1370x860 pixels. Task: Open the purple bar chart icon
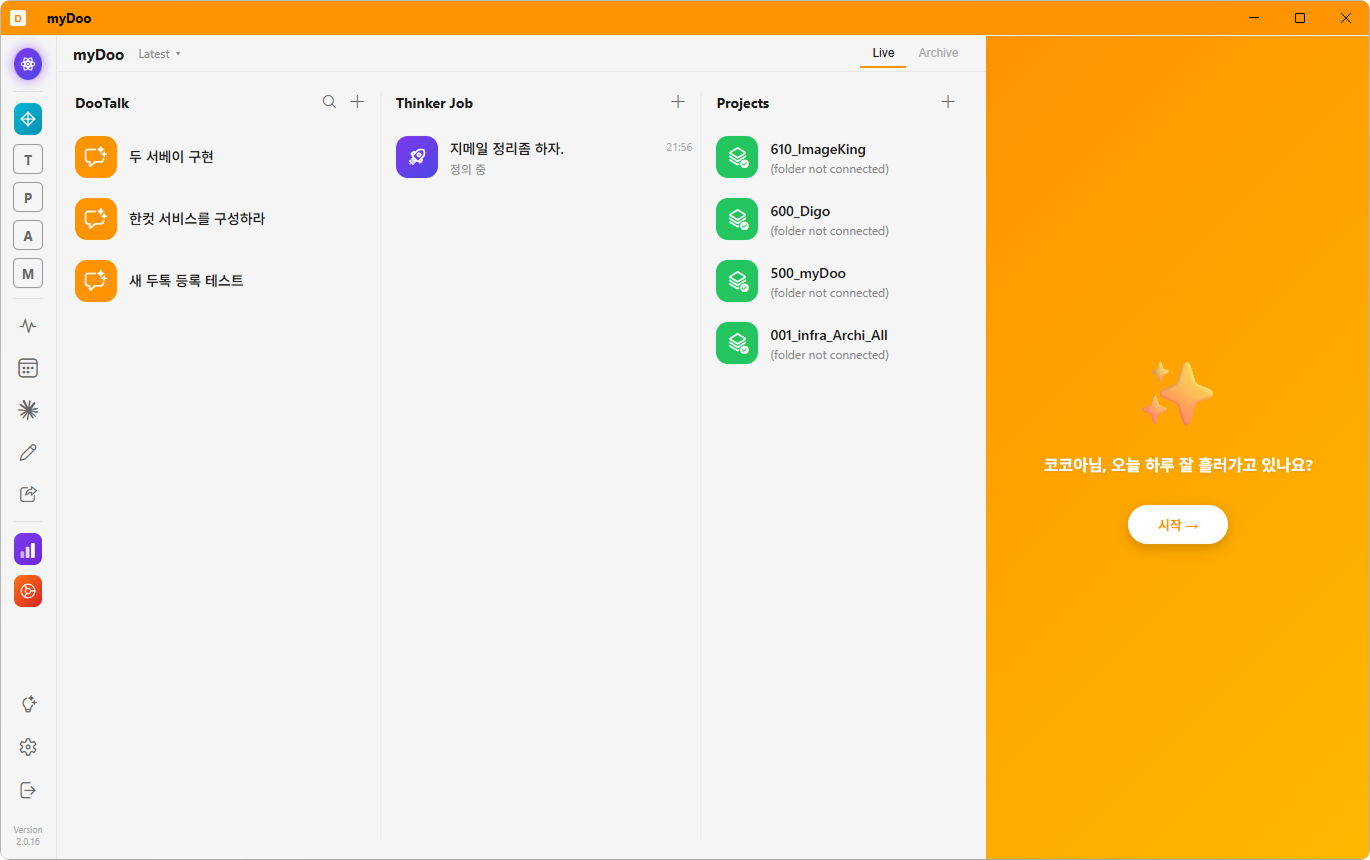[28, 549]
